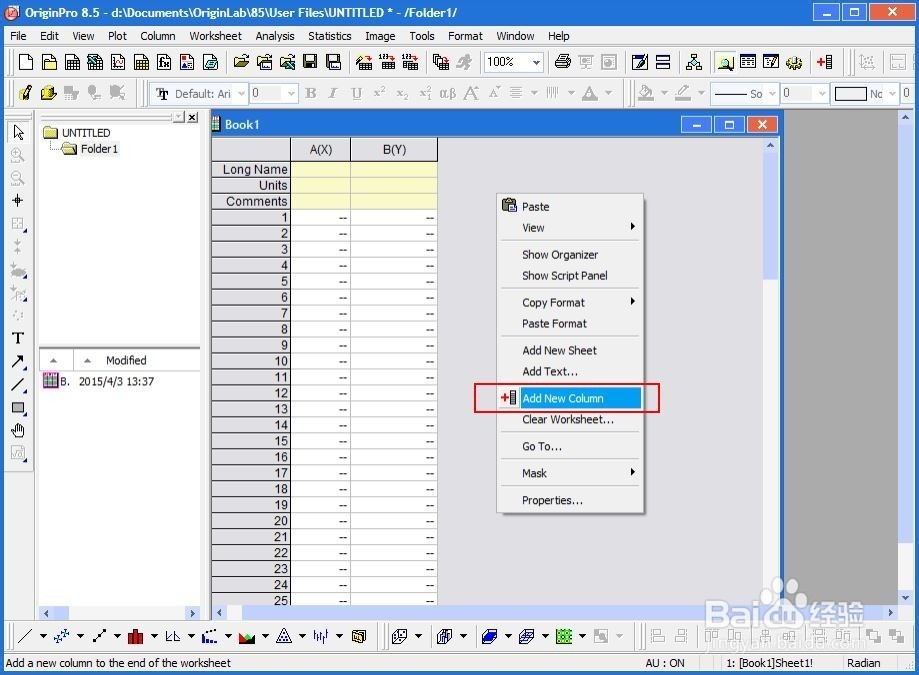Click the Print icon
The image size is (919, 675).
tap(563, 62)
